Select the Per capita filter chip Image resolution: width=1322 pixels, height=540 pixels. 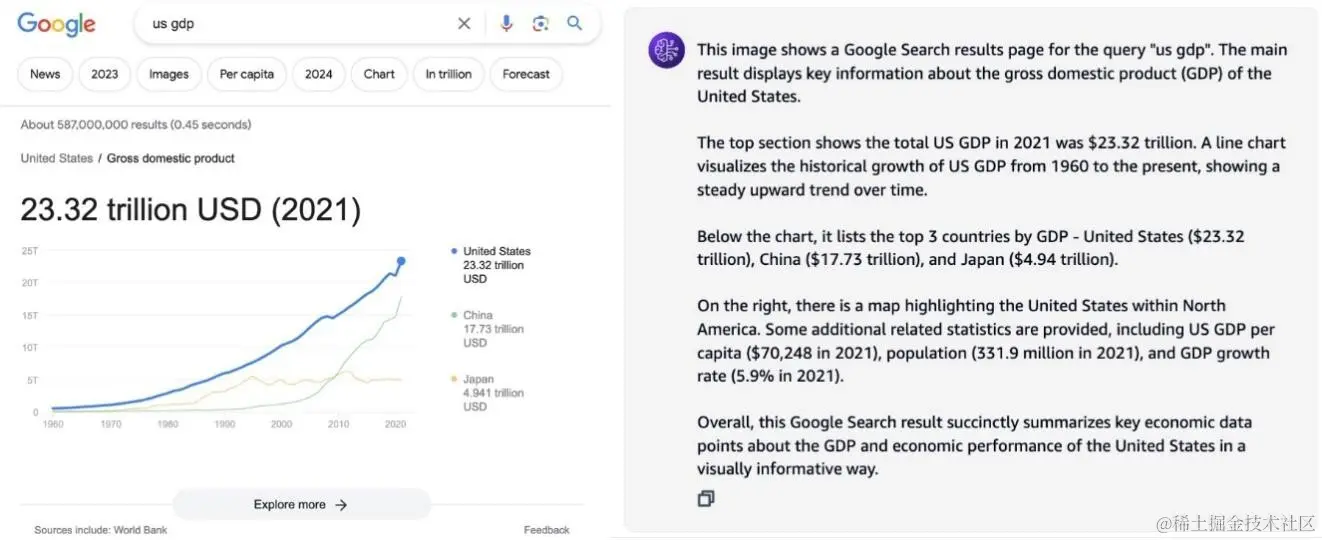coord(247,74)
